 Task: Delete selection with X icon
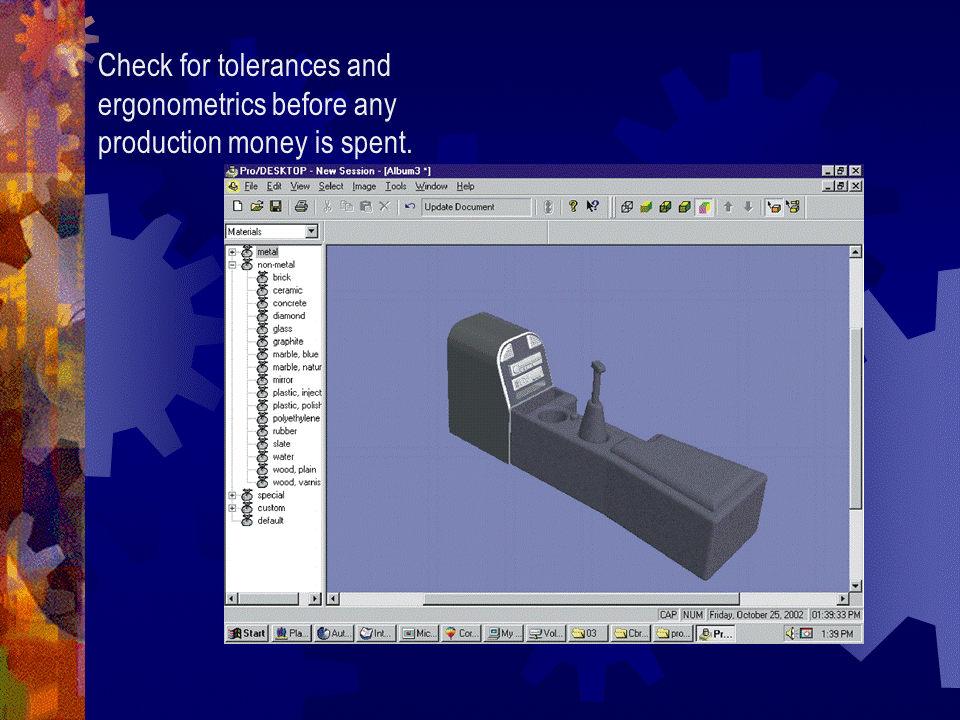pyautogui.click(x=384, y=207)
